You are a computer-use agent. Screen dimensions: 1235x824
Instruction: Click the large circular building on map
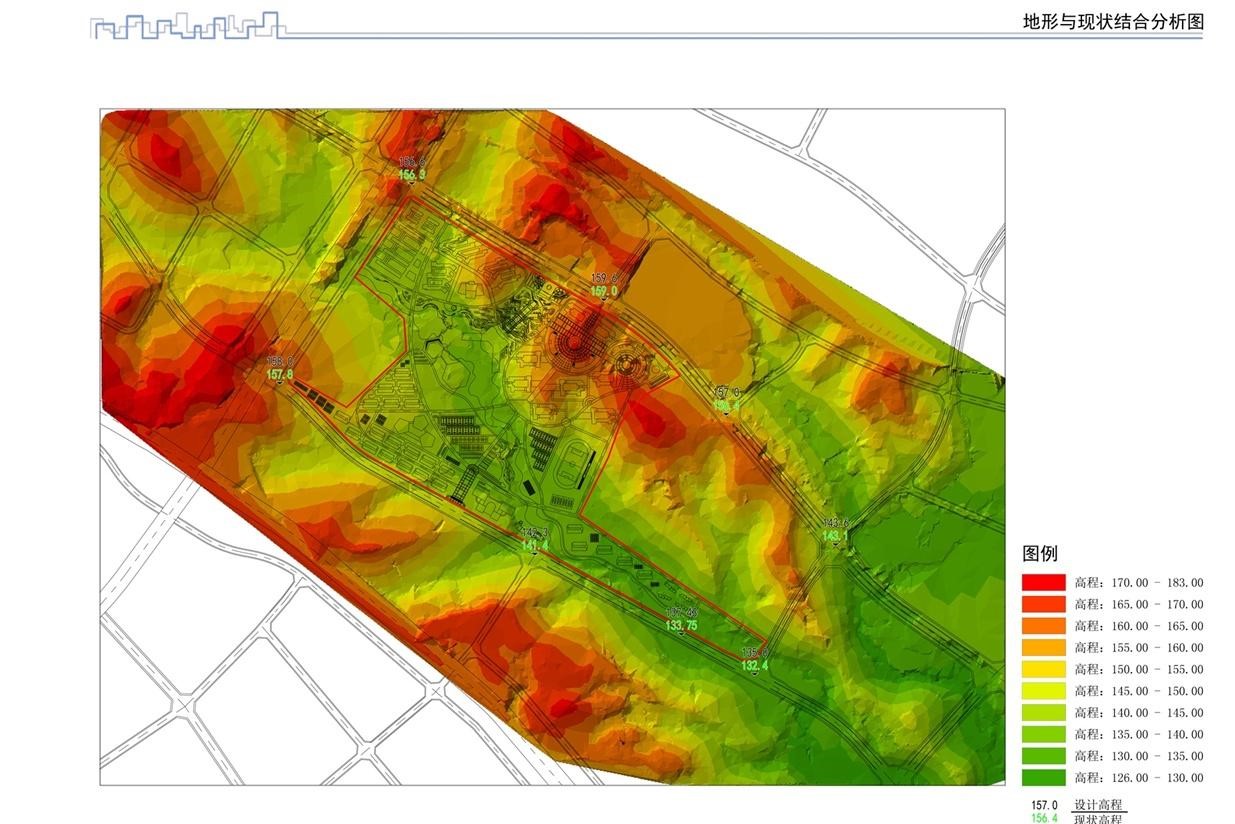tap(573, 345)
